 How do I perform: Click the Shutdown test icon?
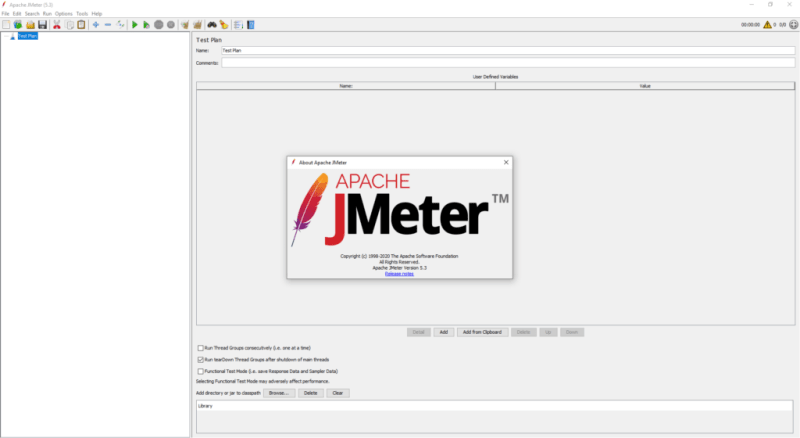tap(171, 25)
